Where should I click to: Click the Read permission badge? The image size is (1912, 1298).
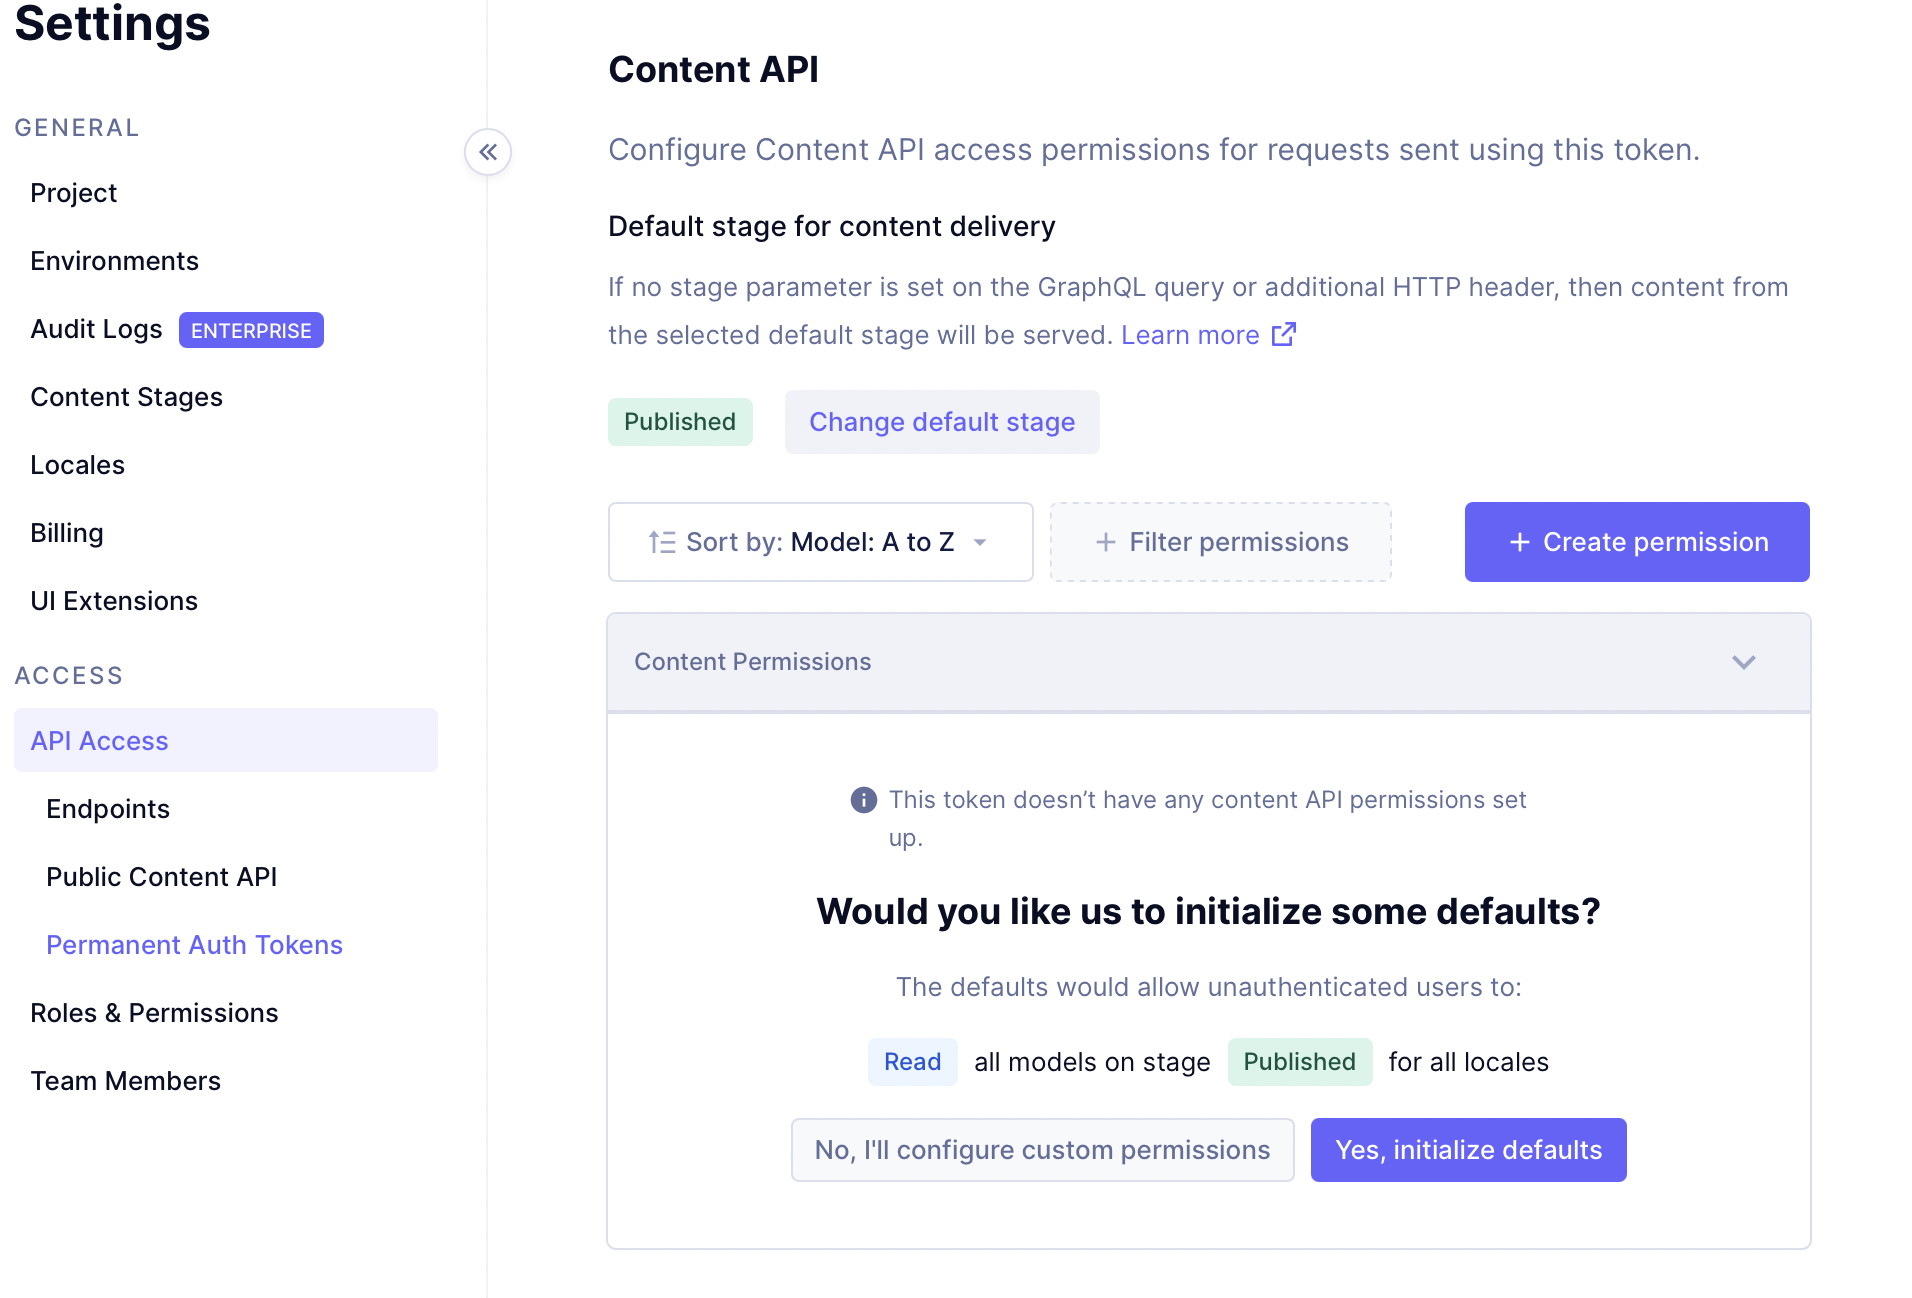pos(912,1061)
